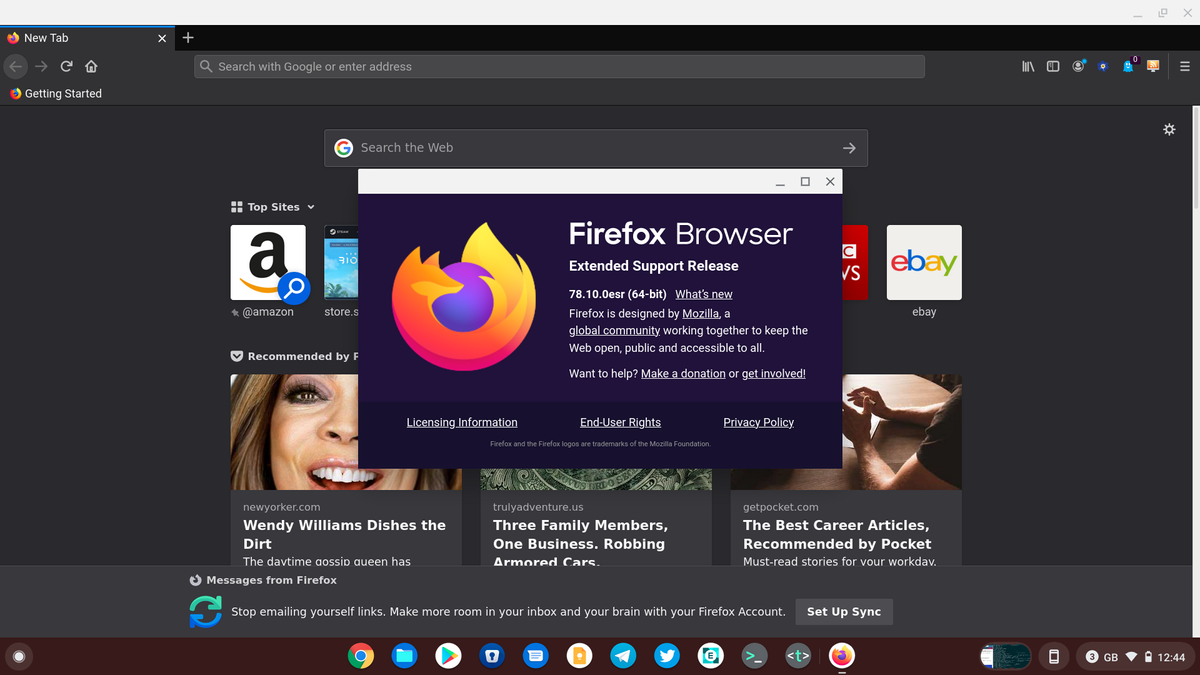The image size is (1200, 675).
Task: Collapse the Top Sites section
Action: [311, 207]
